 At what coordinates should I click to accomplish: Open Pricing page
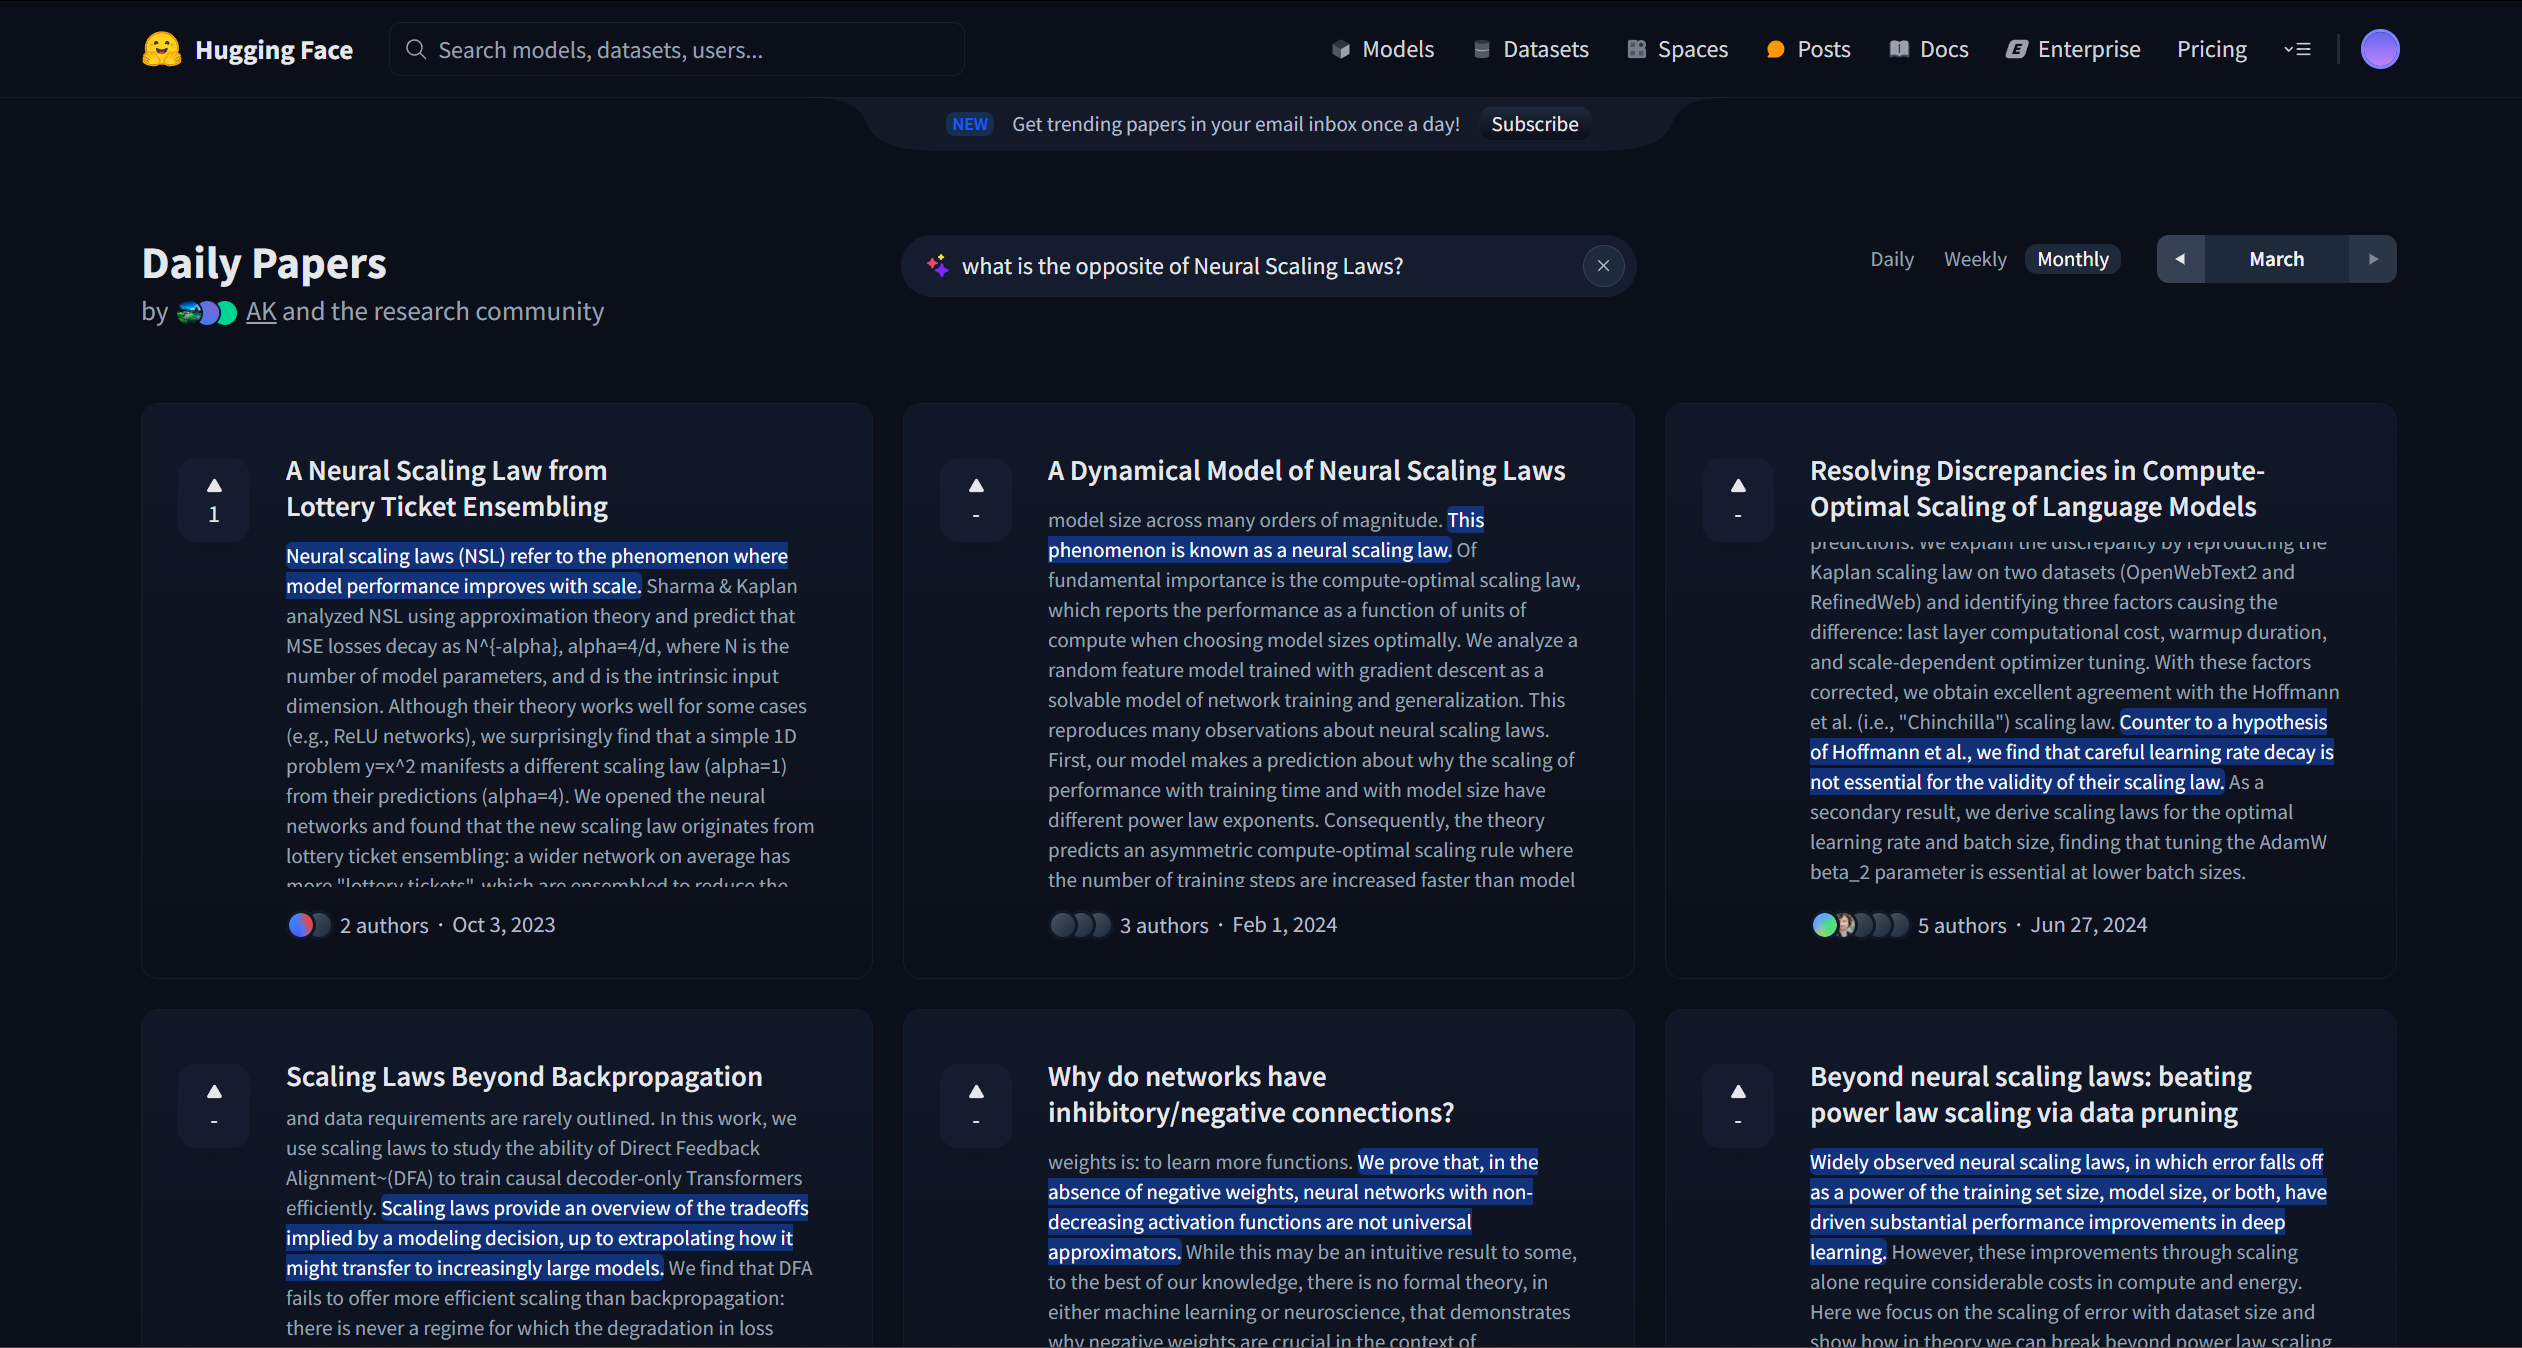tap(2212, 49)
